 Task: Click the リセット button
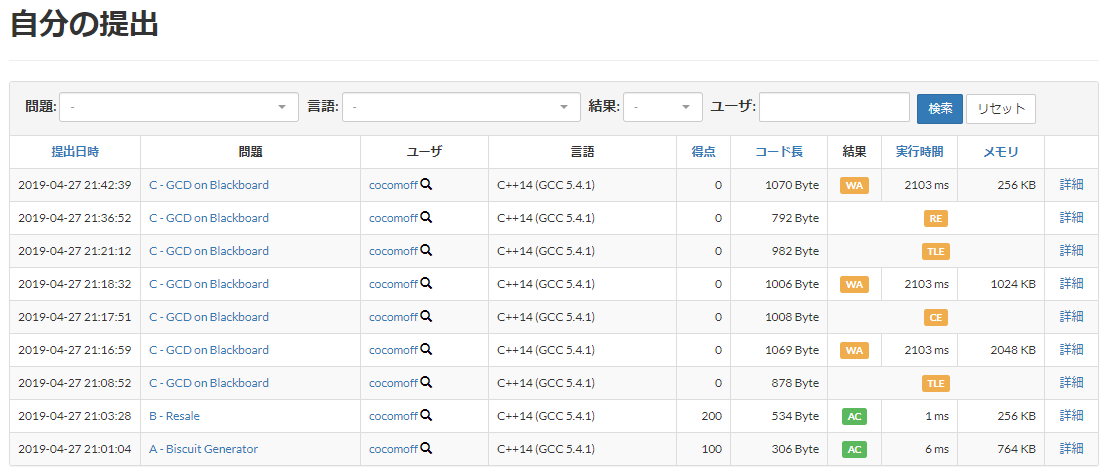click(1000, 108)
